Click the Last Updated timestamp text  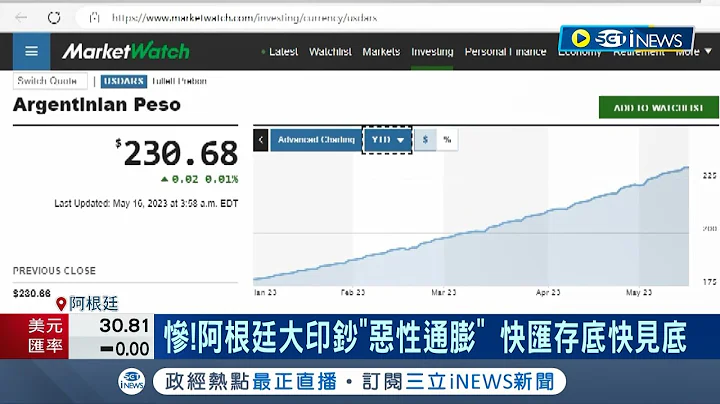146,203
